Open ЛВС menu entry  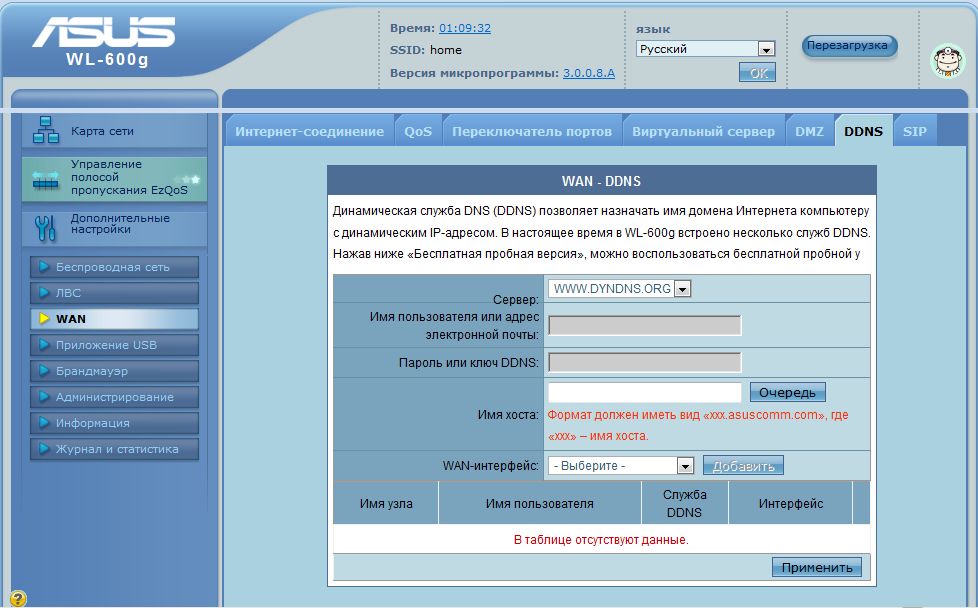point(115,292)
